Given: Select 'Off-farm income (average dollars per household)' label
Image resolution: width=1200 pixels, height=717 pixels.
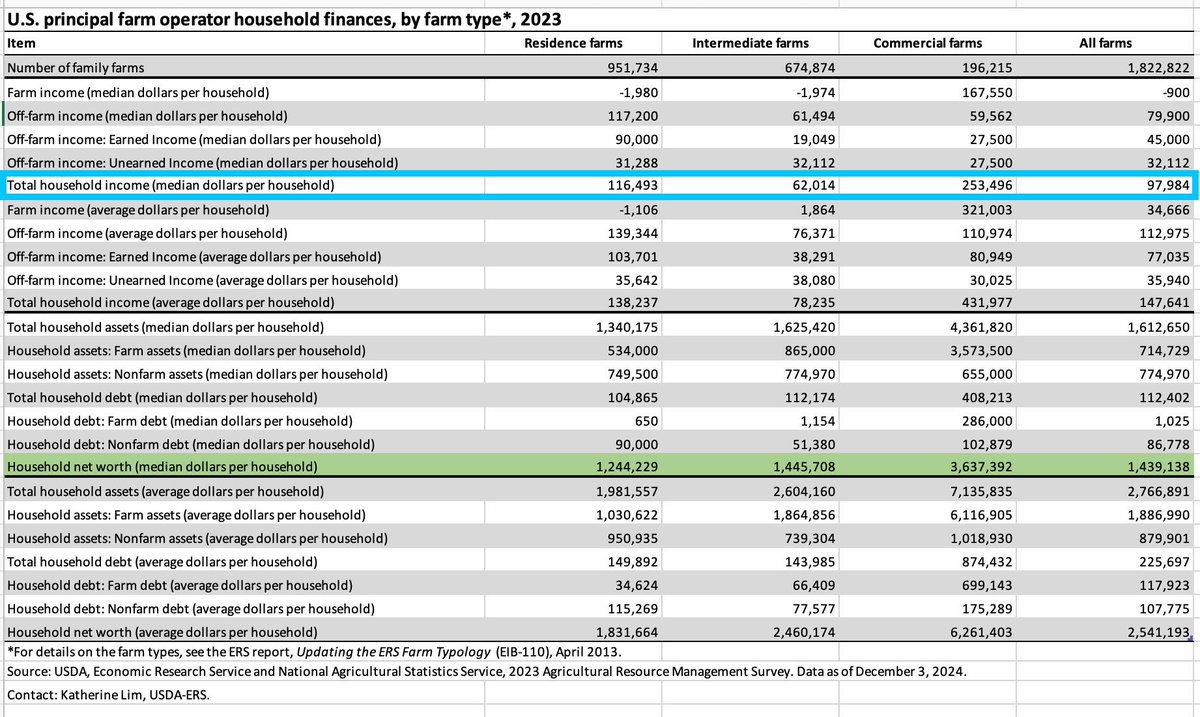Looking at the screenshot, I should click(x=149, y=233).
